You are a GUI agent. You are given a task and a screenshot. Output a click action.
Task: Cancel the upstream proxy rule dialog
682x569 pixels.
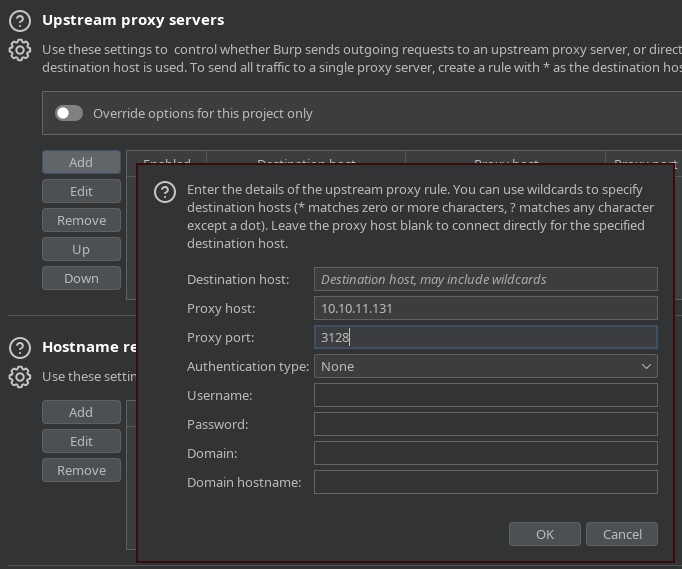point(621,534)
